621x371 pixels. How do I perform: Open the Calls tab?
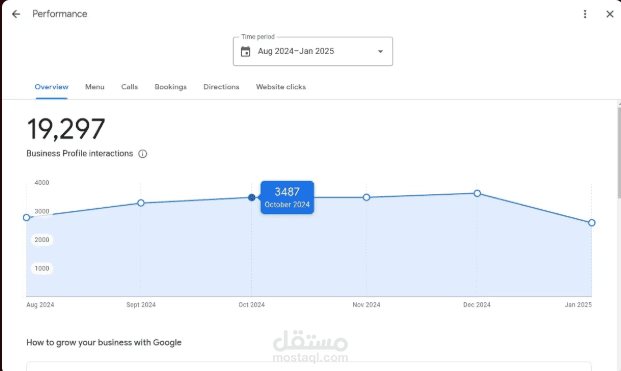tap(130, 87)
